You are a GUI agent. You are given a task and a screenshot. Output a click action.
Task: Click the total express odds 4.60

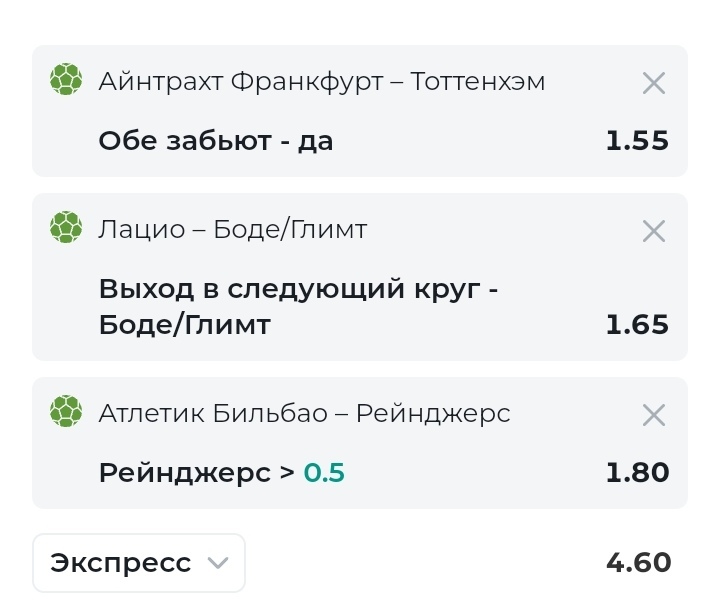click(639, 563)
